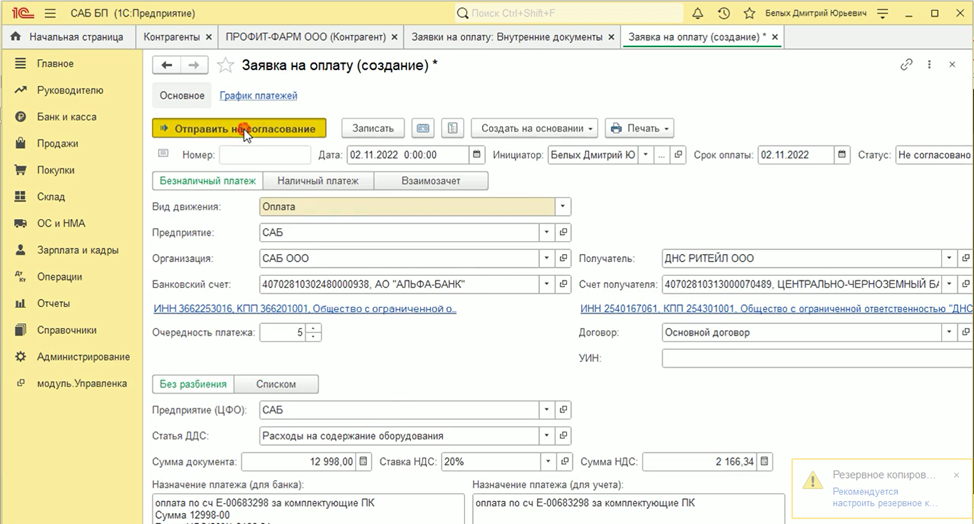Expand Предприятие dropdown arrow
This screenshot has width=974, height=524.
(x=547, y=232)
